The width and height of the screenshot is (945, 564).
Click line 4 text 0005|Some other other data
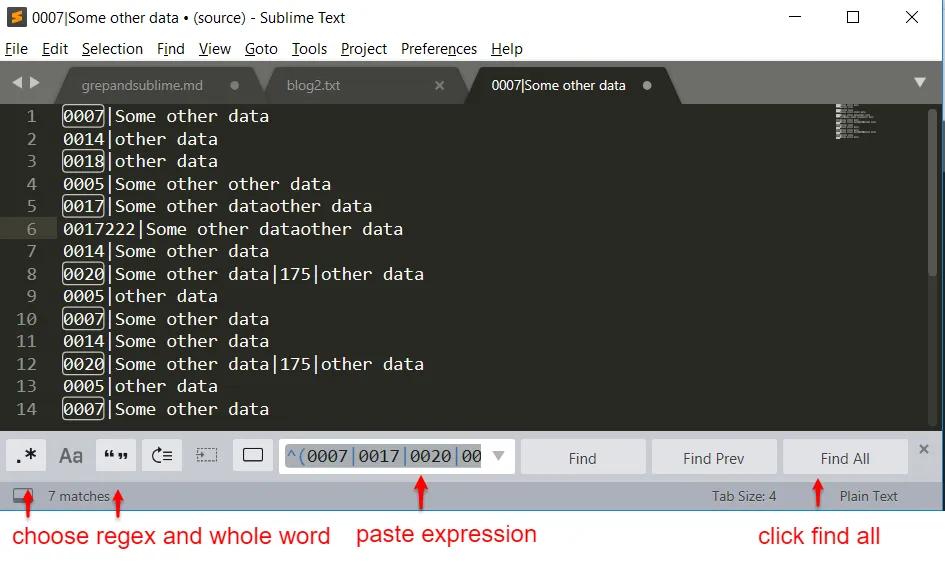pos(197,184)
